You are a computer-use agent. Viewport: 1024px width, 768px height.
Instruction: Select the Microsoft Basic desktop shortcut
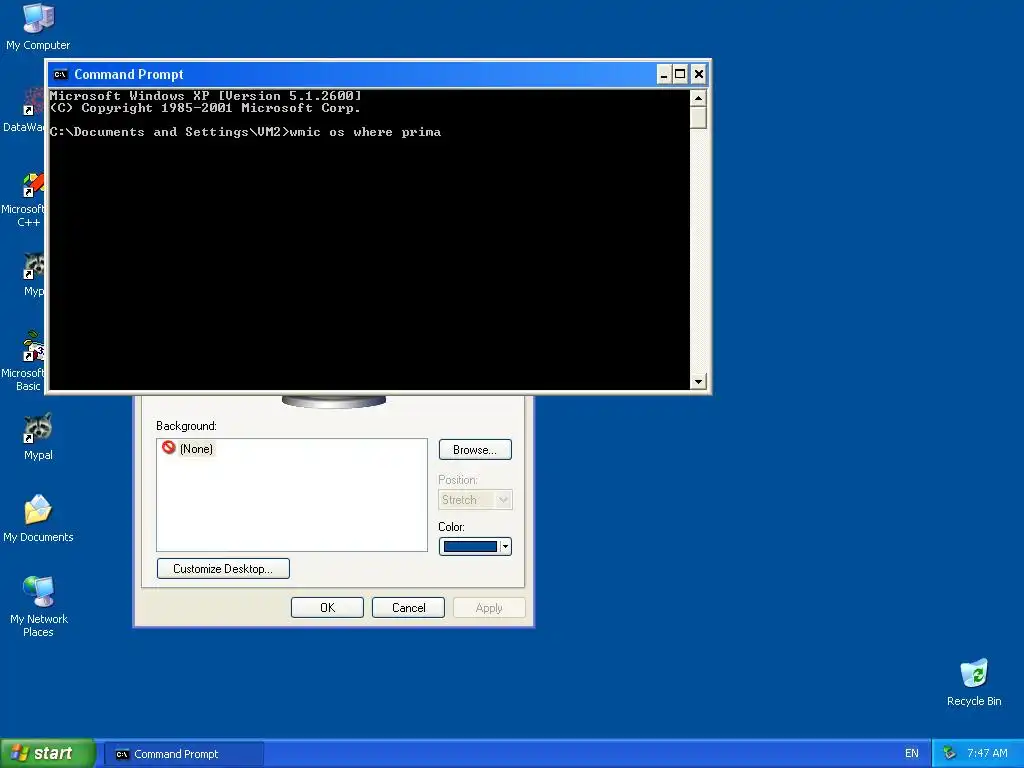click(x=23, y=361)
